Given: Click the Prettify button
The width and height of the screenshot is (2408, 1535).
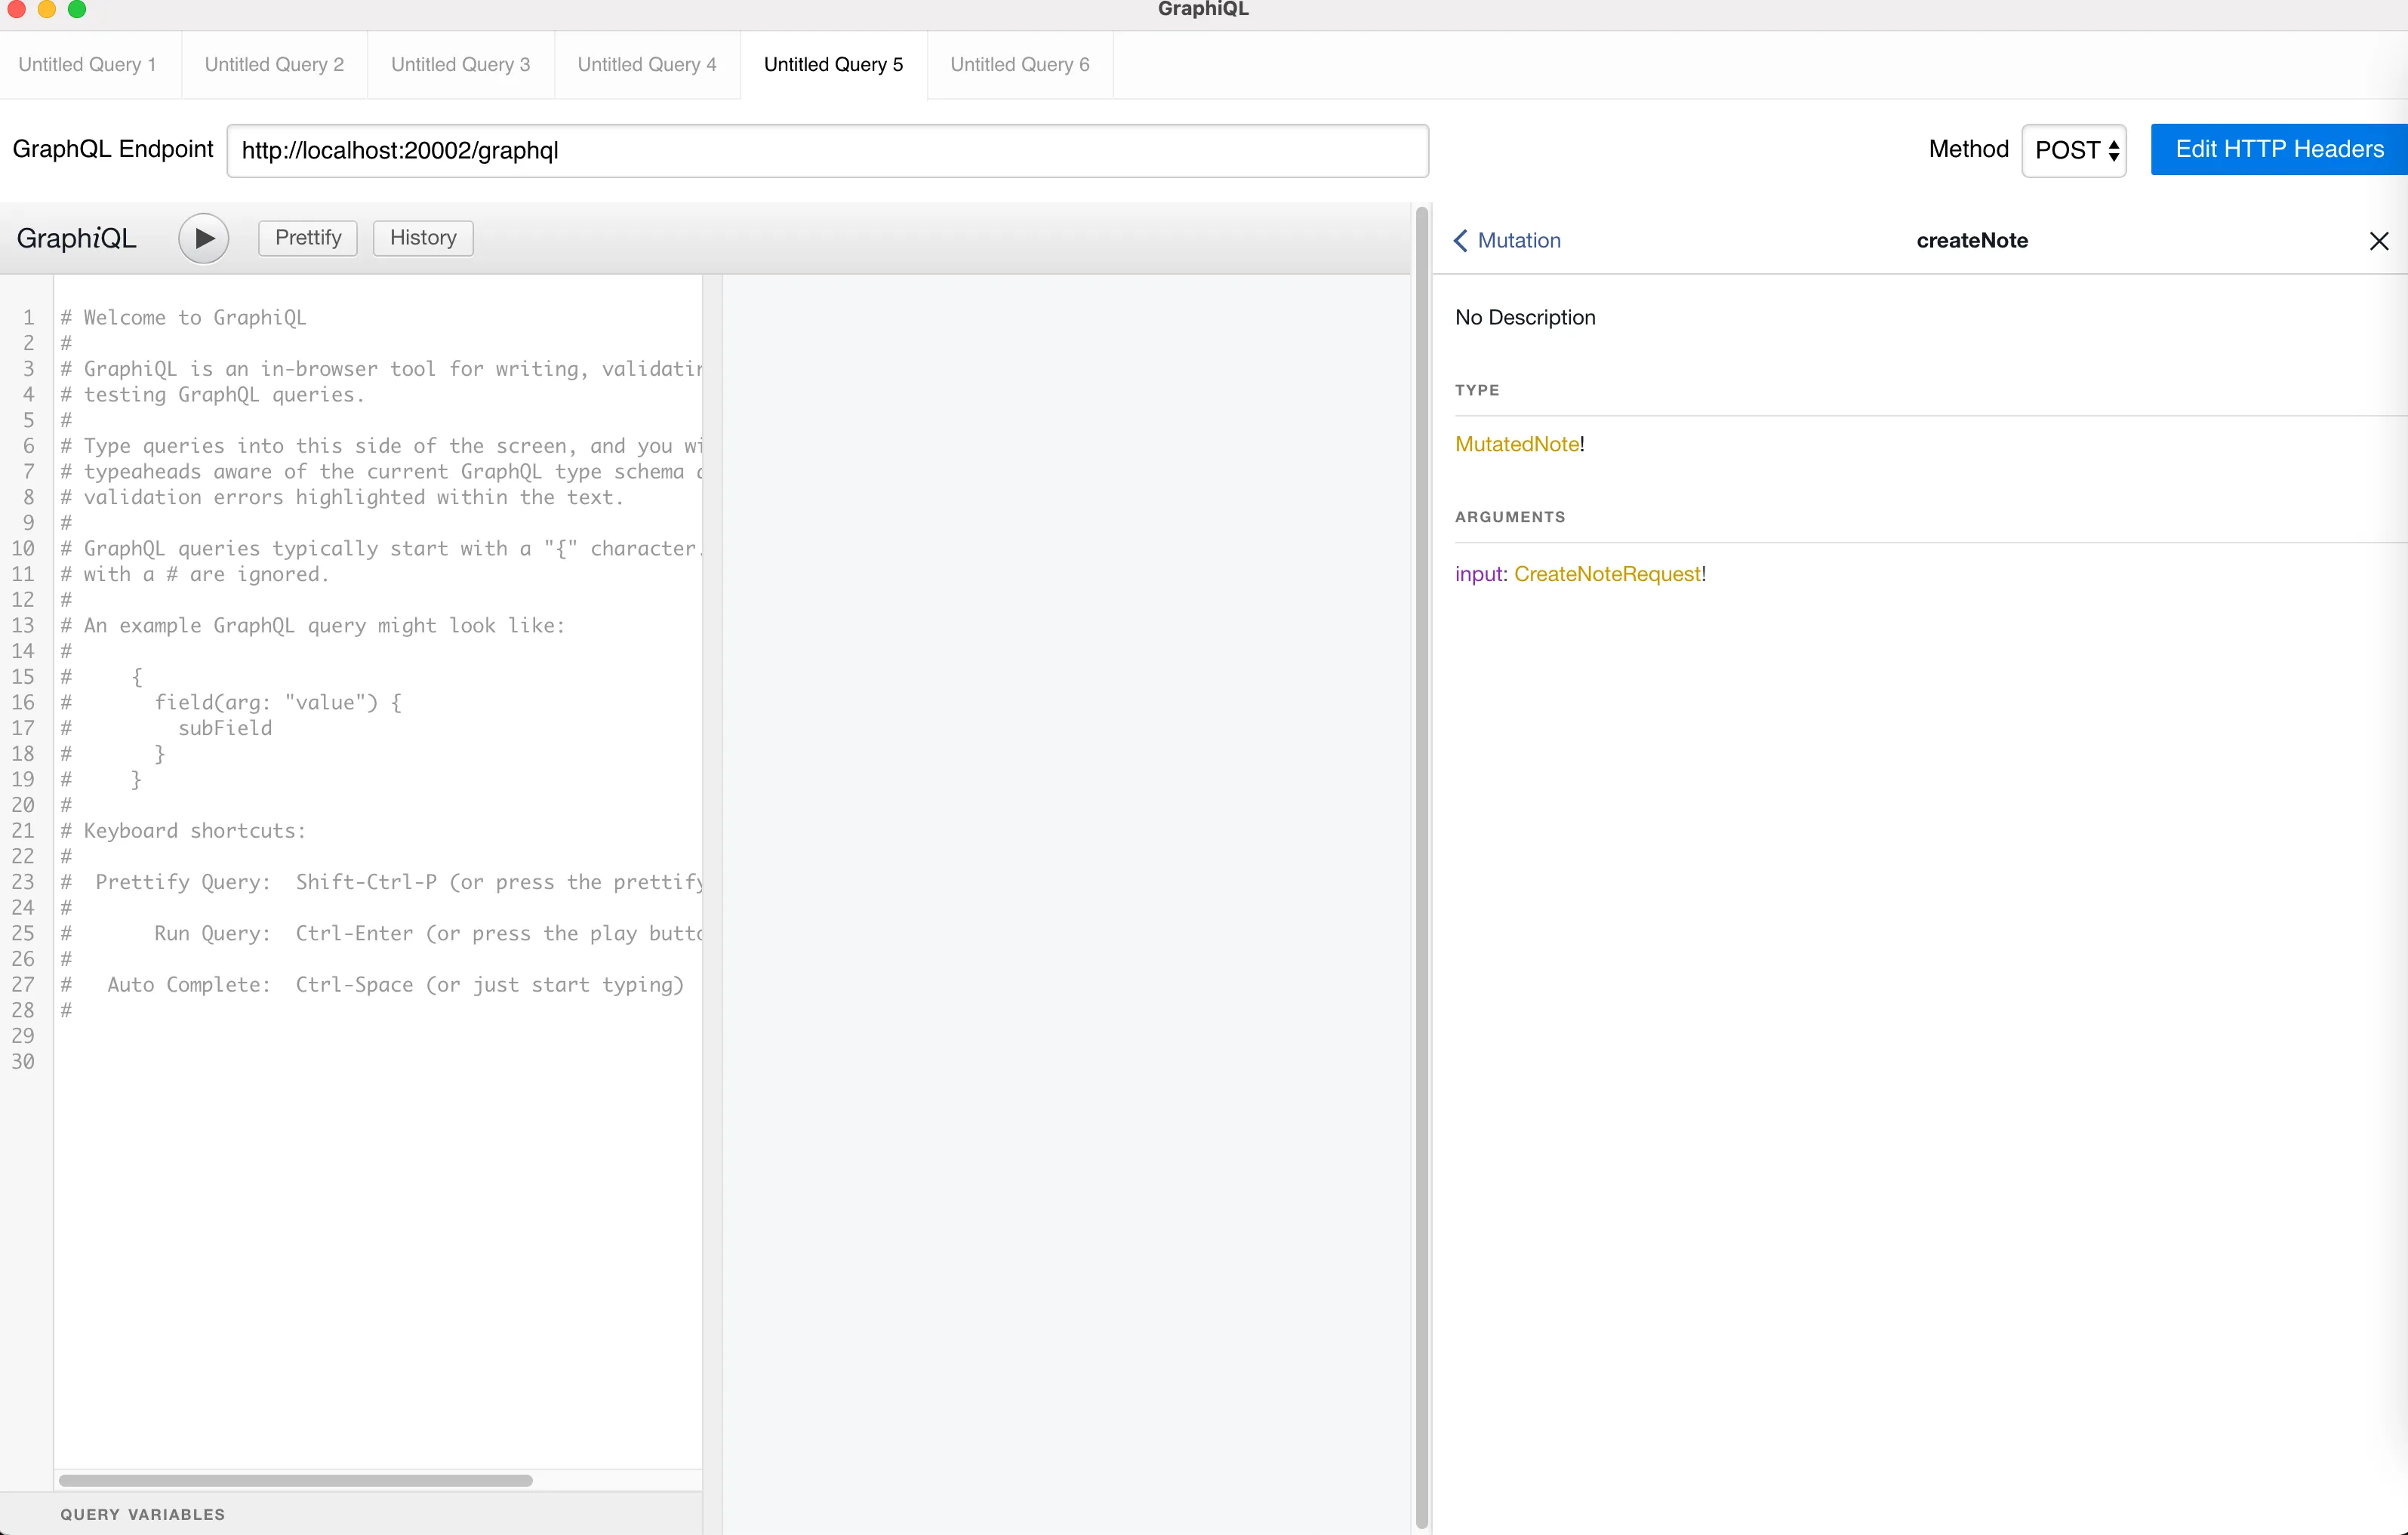Looking at the screenshot, I should [308, 238].
